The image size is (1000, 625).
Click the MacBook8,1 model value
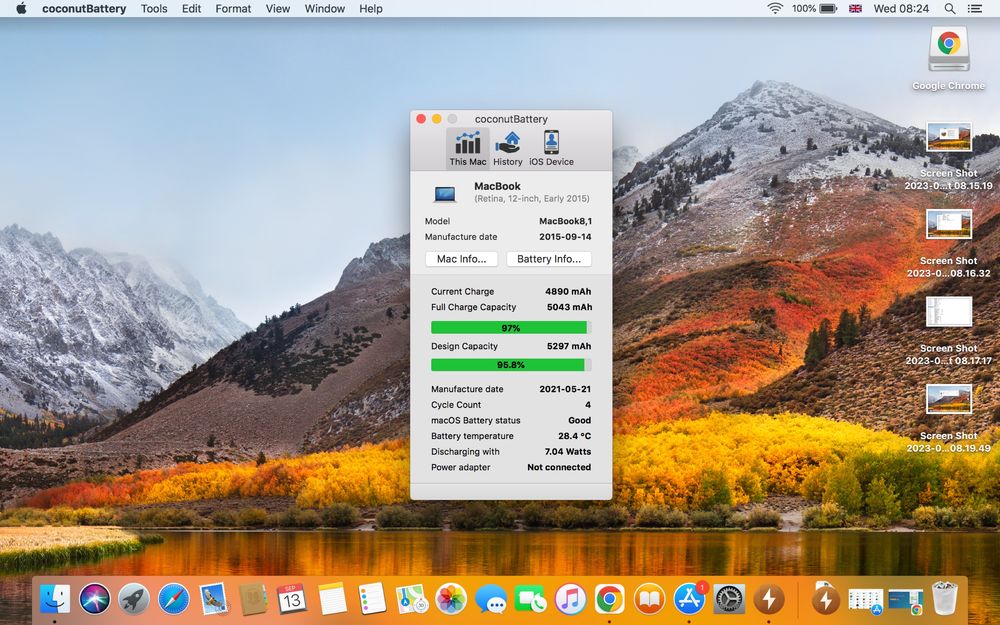[x=565, y=221]
